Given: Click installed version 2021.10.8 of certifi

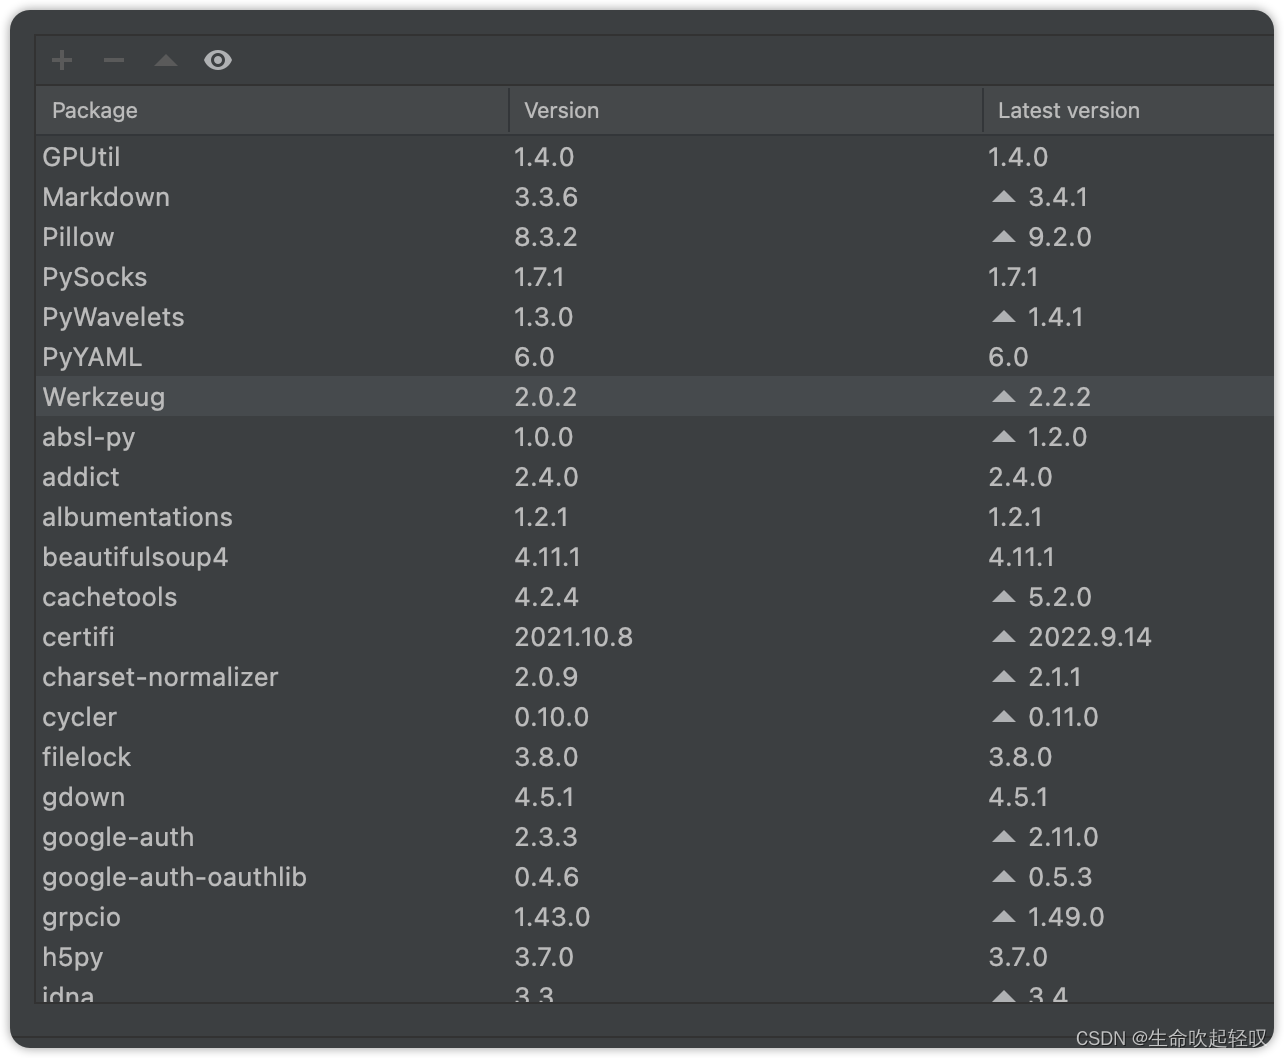Looking at the screenshot, I should point(574,637).
